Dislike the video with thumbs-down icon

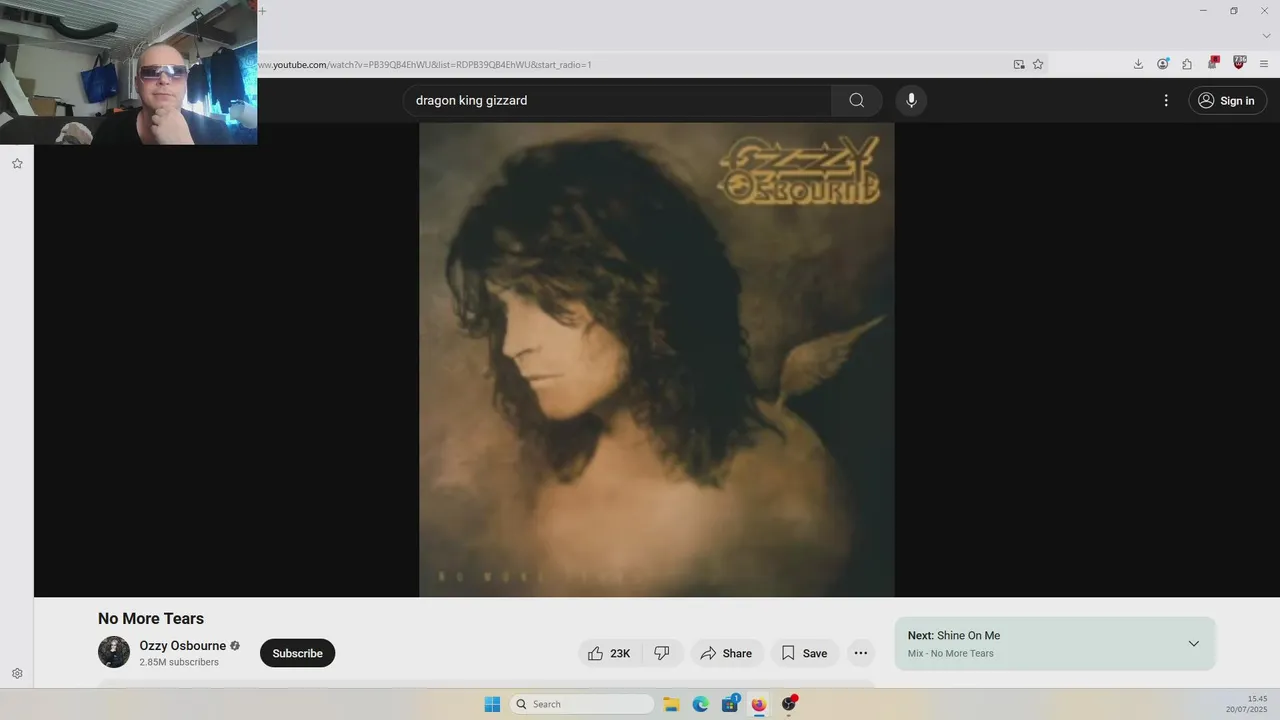pyautogui.click(x=662, y=653)
